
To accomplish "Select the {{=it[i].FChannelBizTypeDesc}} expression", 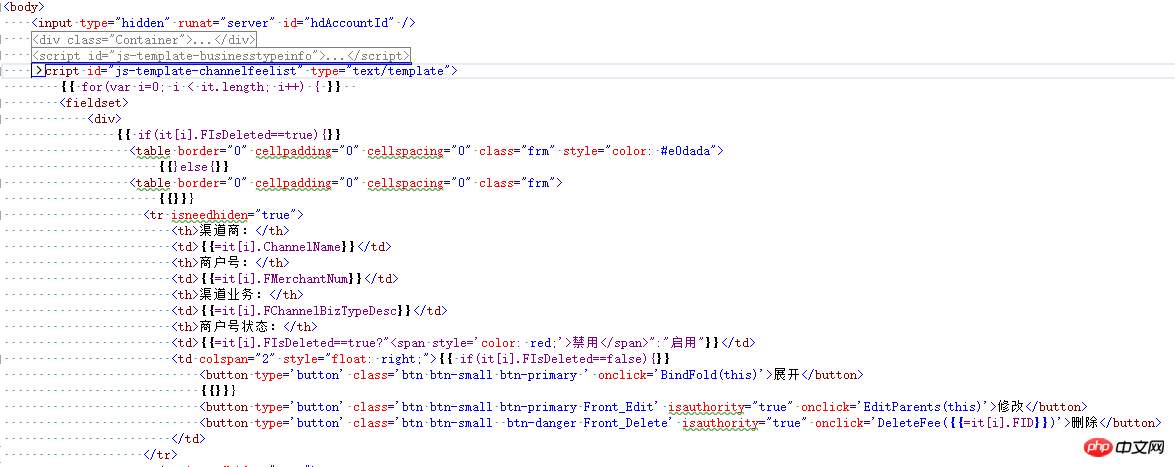I will tap(306, 310).
